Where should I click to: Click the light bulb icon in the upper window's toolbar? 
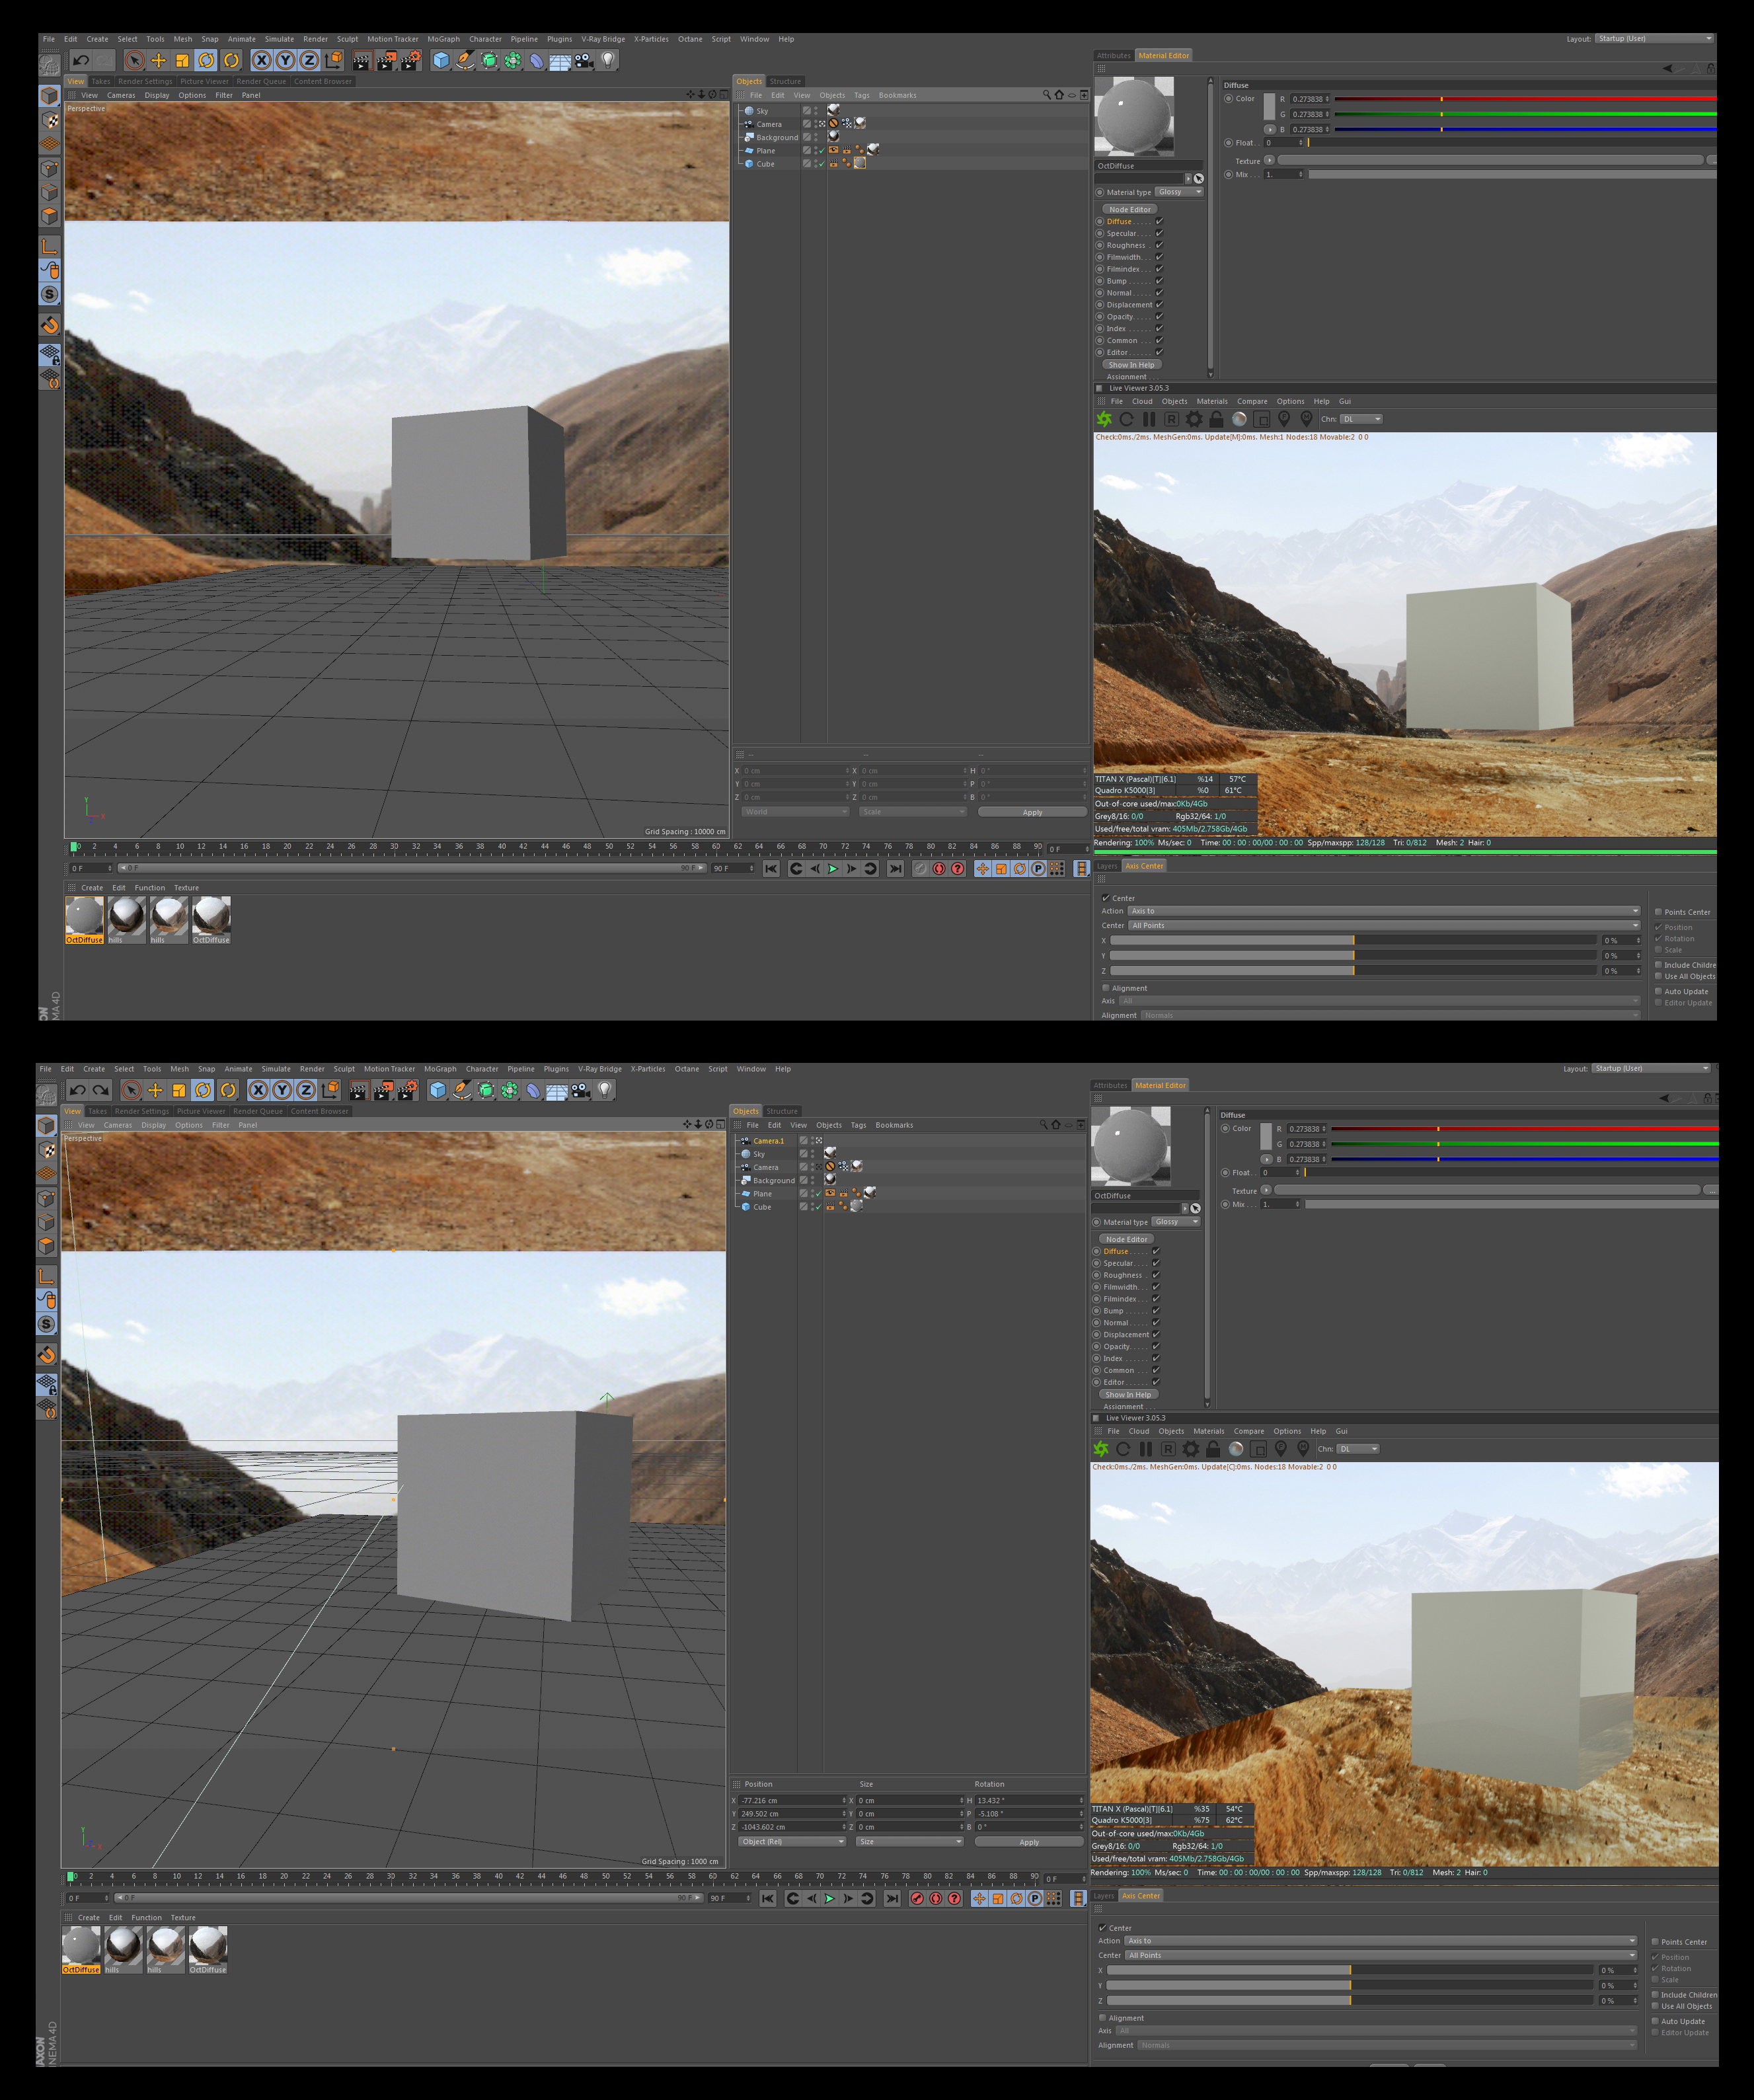pos(607,60)
